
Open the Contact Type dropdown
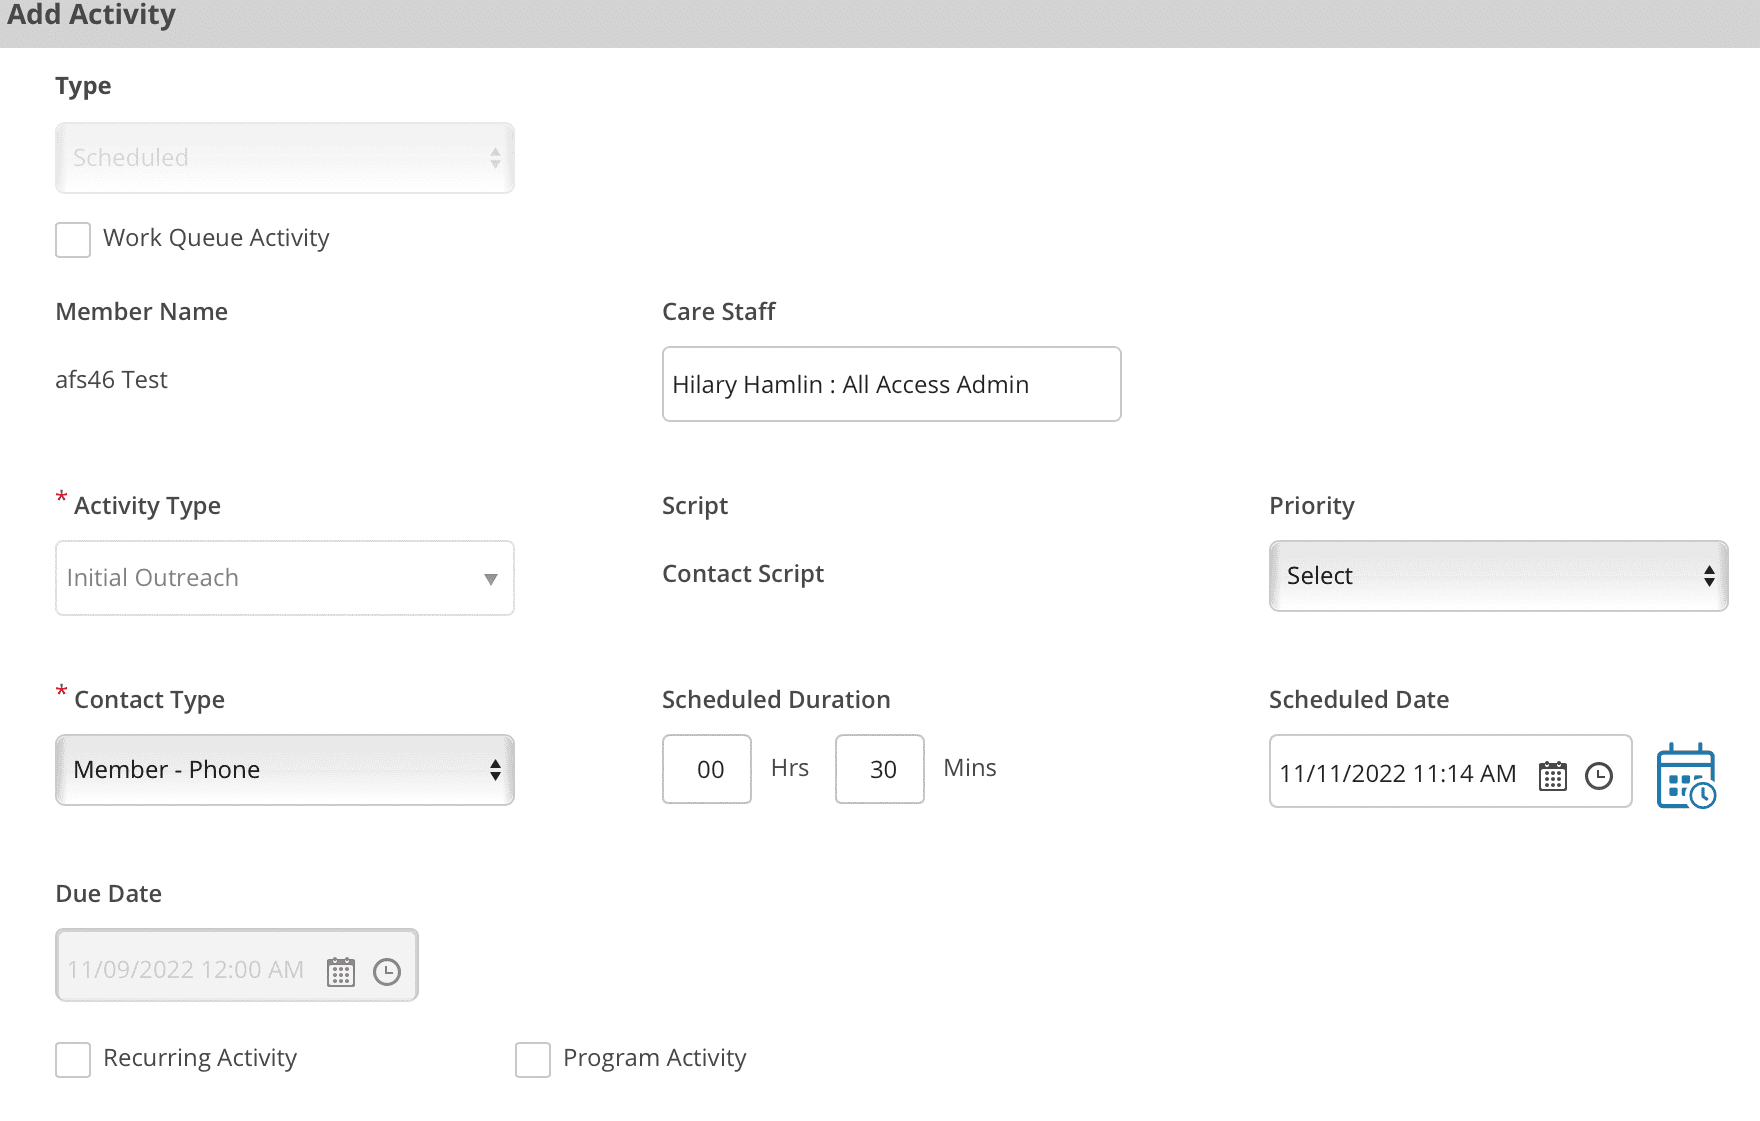coord(284,770)
